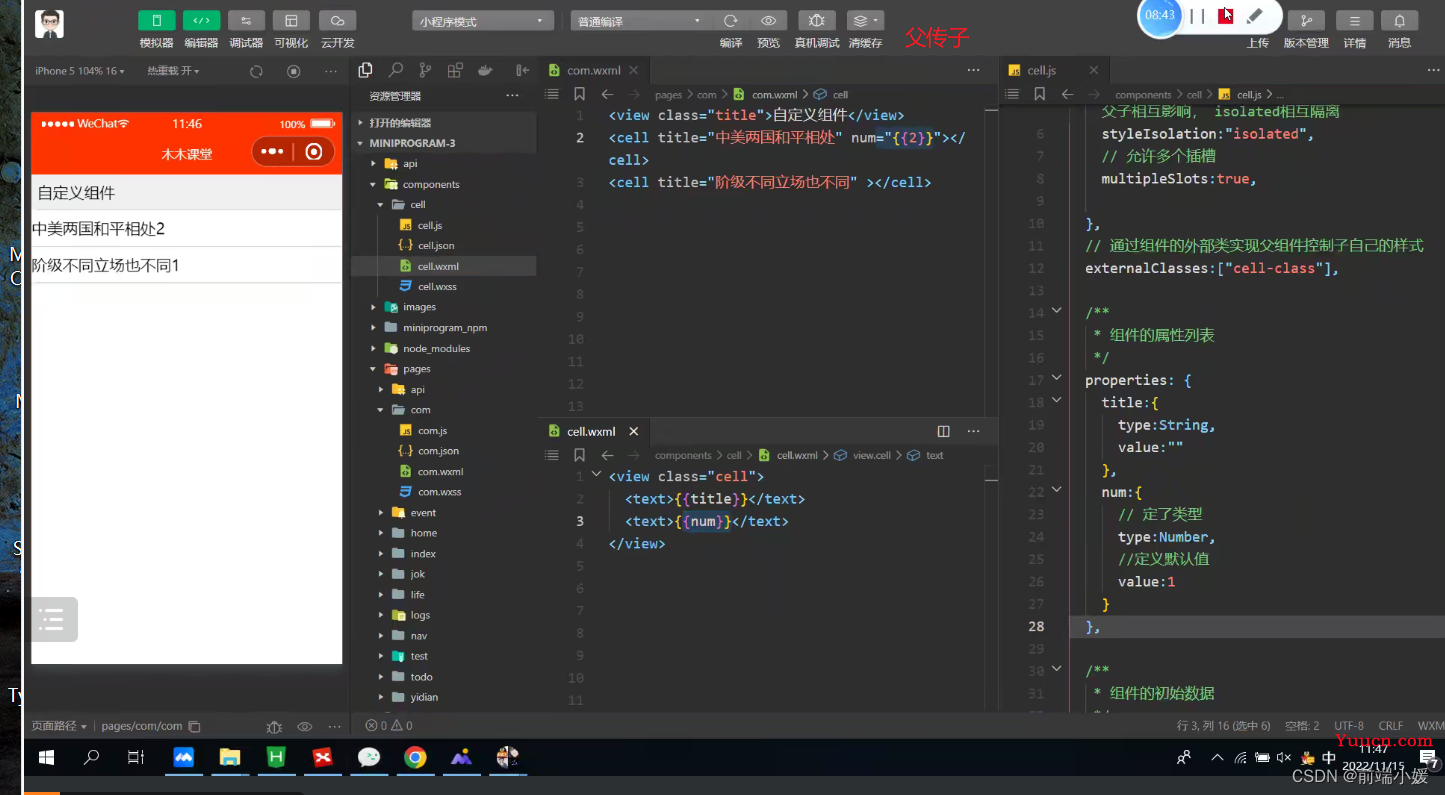Copy the pages/com/com path icon
This screenshot has width=1445, height=795.
tap(194, 726)
